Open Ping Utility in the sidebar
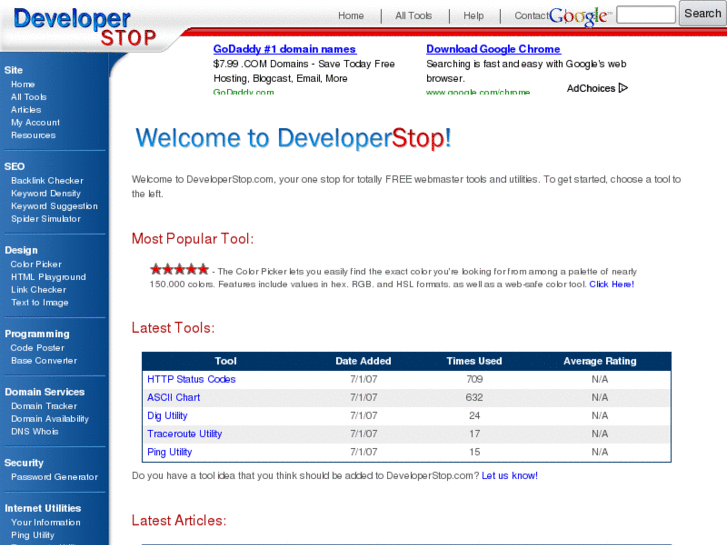The height and width of the screenshot is (545, 727). point(32,535)
